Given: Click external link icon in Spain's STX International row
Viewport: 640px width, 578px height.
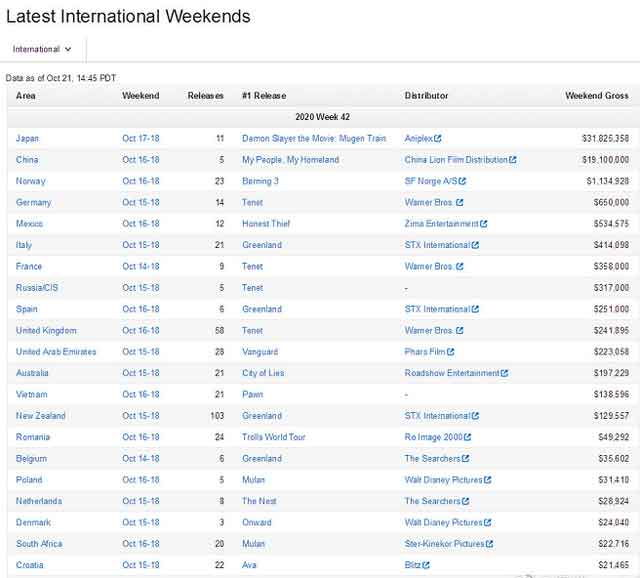Looking at the screenshot, I should coord(475,309).
